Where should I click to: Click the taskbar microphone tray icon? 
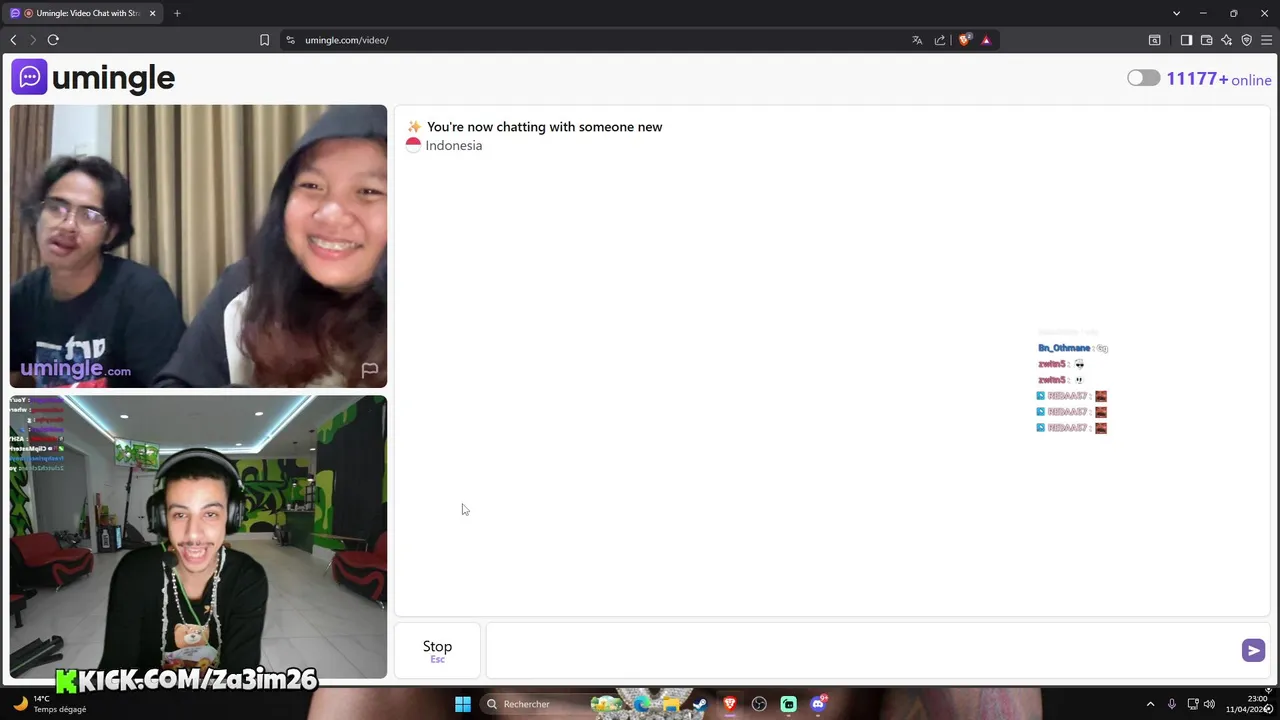[x=1171, y=704]
